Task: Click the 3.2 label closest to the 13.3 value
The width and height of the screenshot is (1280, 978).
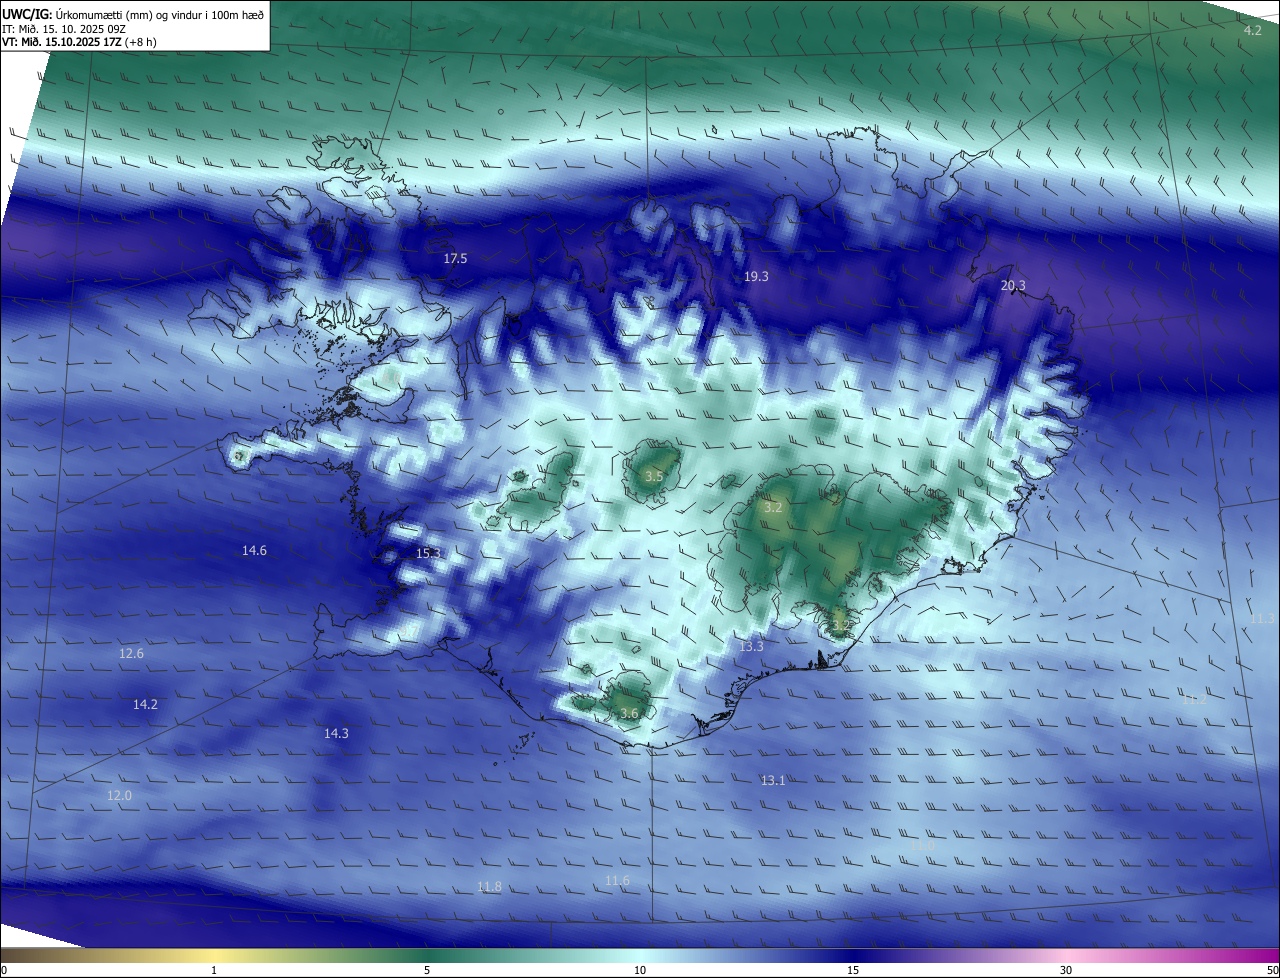Action: coord(840,624)
